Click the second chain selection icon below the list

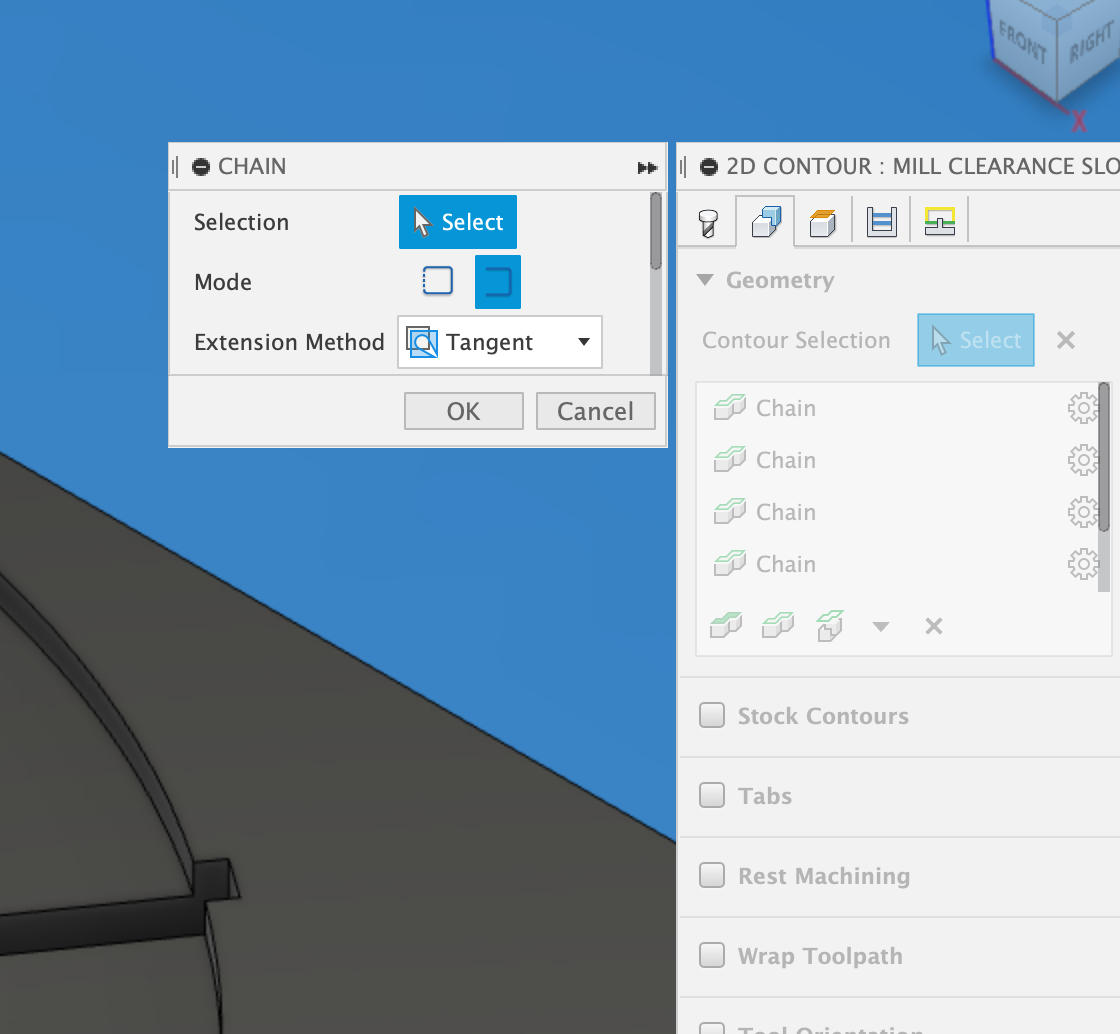point(778,624)
